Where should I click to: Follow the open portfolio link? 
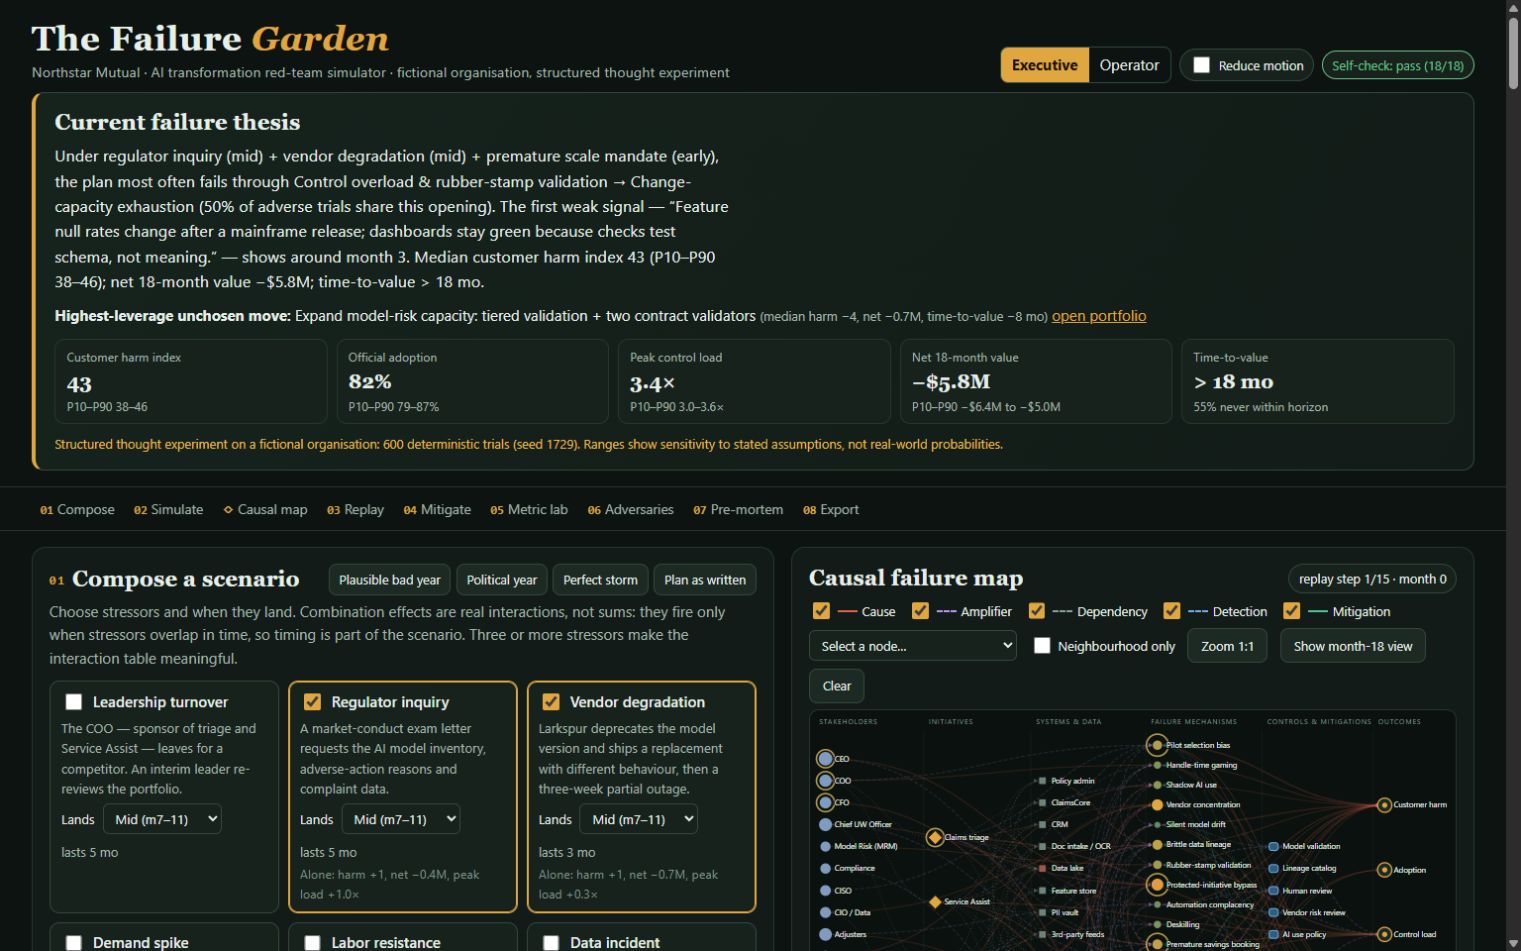coord(1099,316)
